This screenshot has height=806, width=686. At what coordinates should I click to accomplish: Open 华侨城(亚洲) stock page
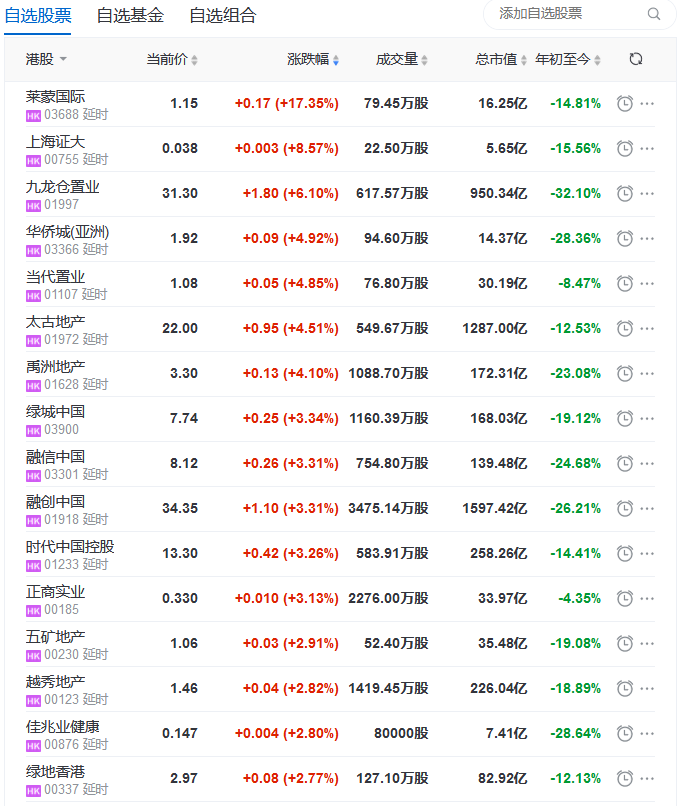[67, 232]
